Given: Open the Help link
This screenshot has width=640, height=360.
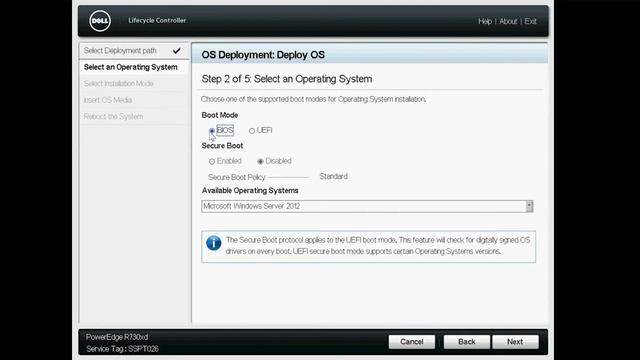Looking at the screenshot, I should (485, 21).
